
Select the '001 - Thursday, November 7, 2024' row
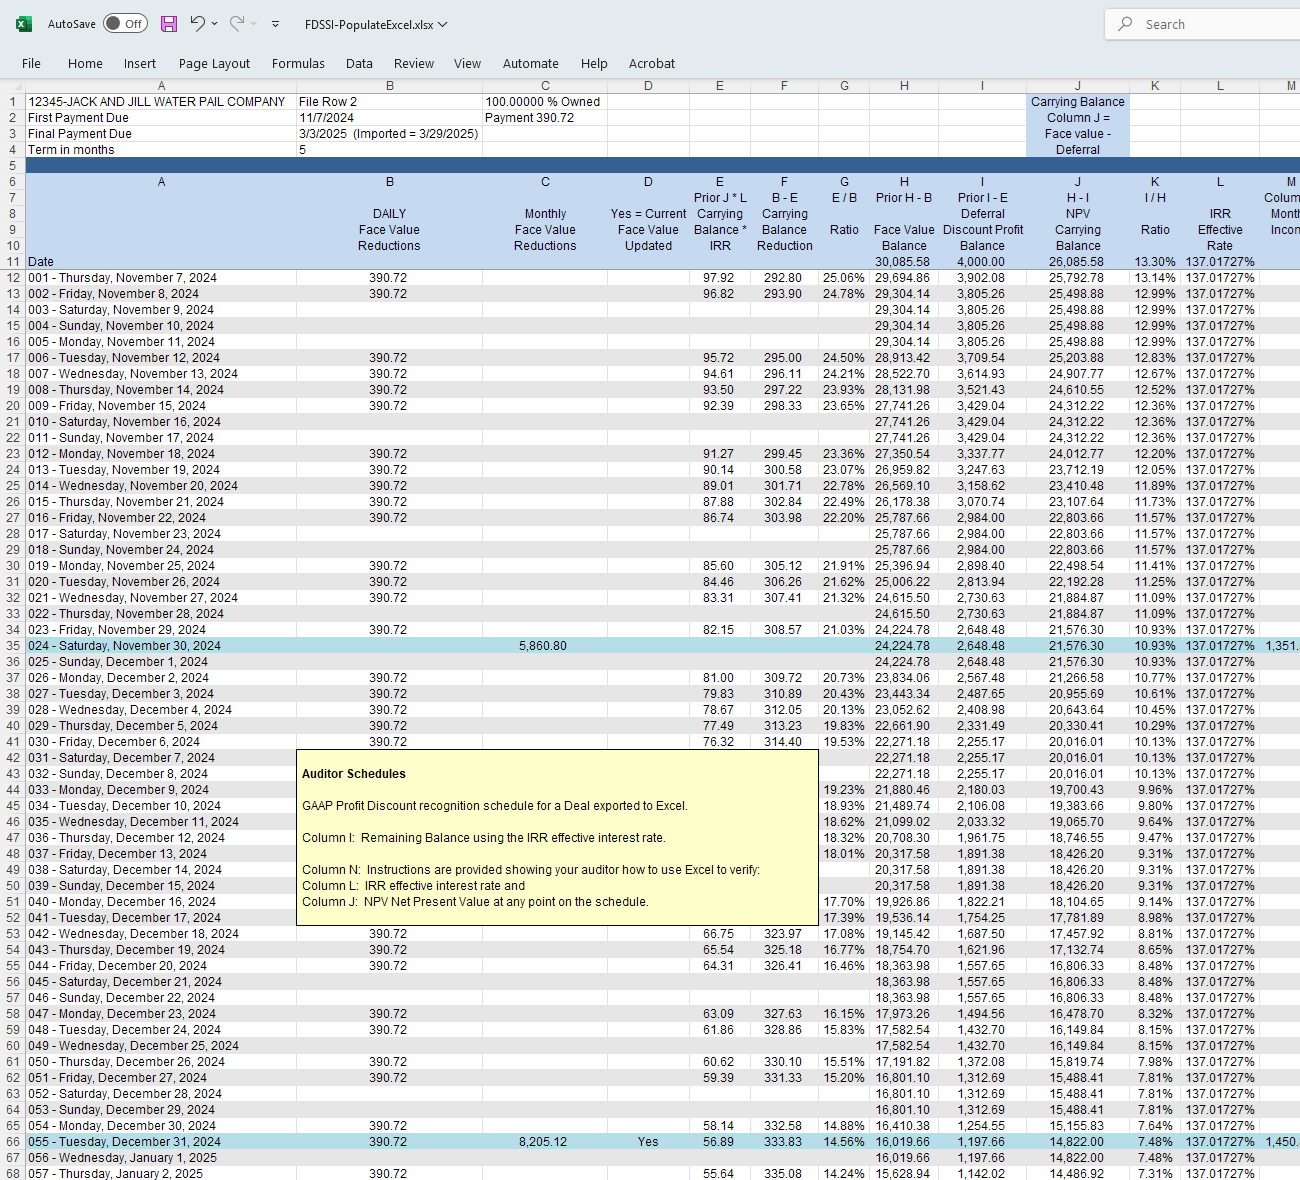[161, 278]
